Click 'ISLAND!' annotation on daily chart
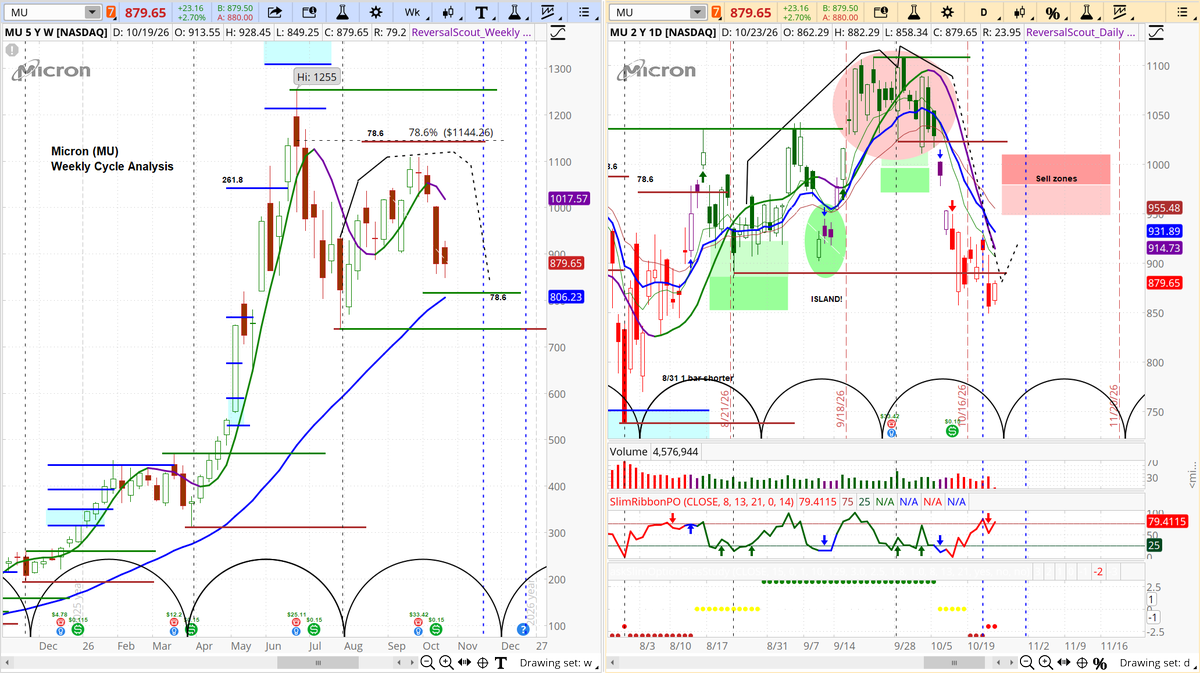This screenshot has height=673, width=1200. [826, 299]
